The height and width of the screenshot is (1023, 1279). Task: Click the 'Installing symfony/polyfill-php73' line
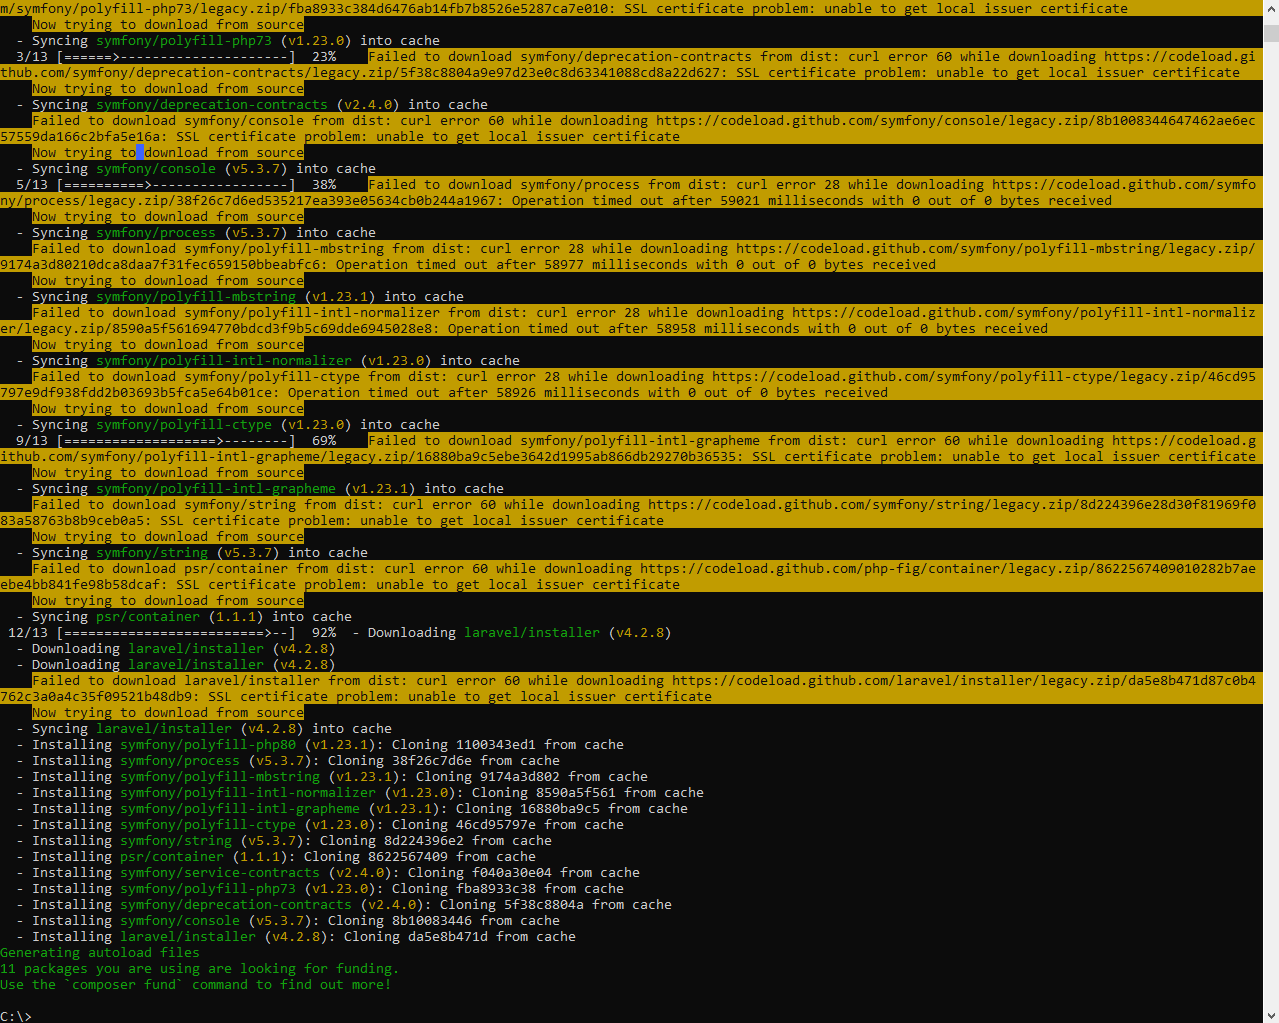[320, 889]
